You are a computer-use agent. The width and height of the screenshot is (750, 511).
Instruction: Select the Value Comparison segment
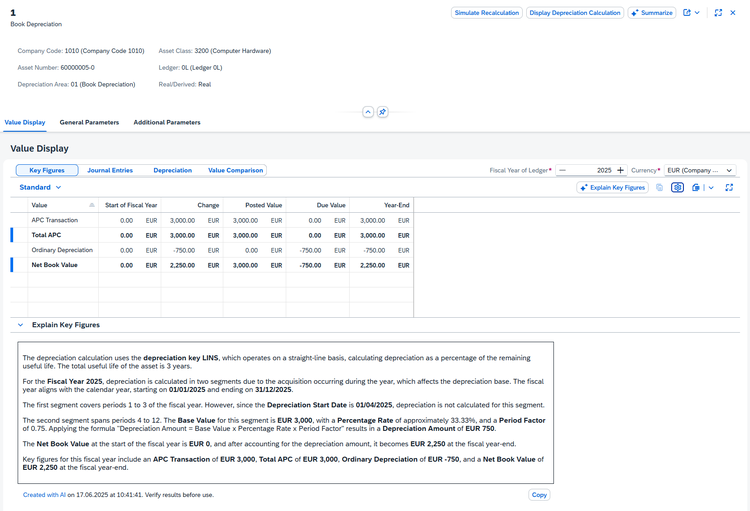(235, 170)
